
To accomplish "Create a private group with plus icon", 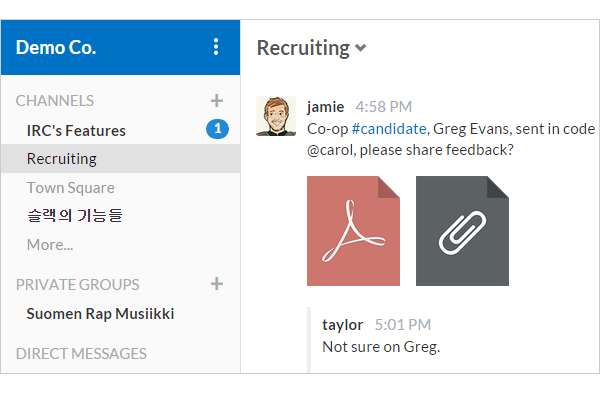I will [x=217, y=284].
